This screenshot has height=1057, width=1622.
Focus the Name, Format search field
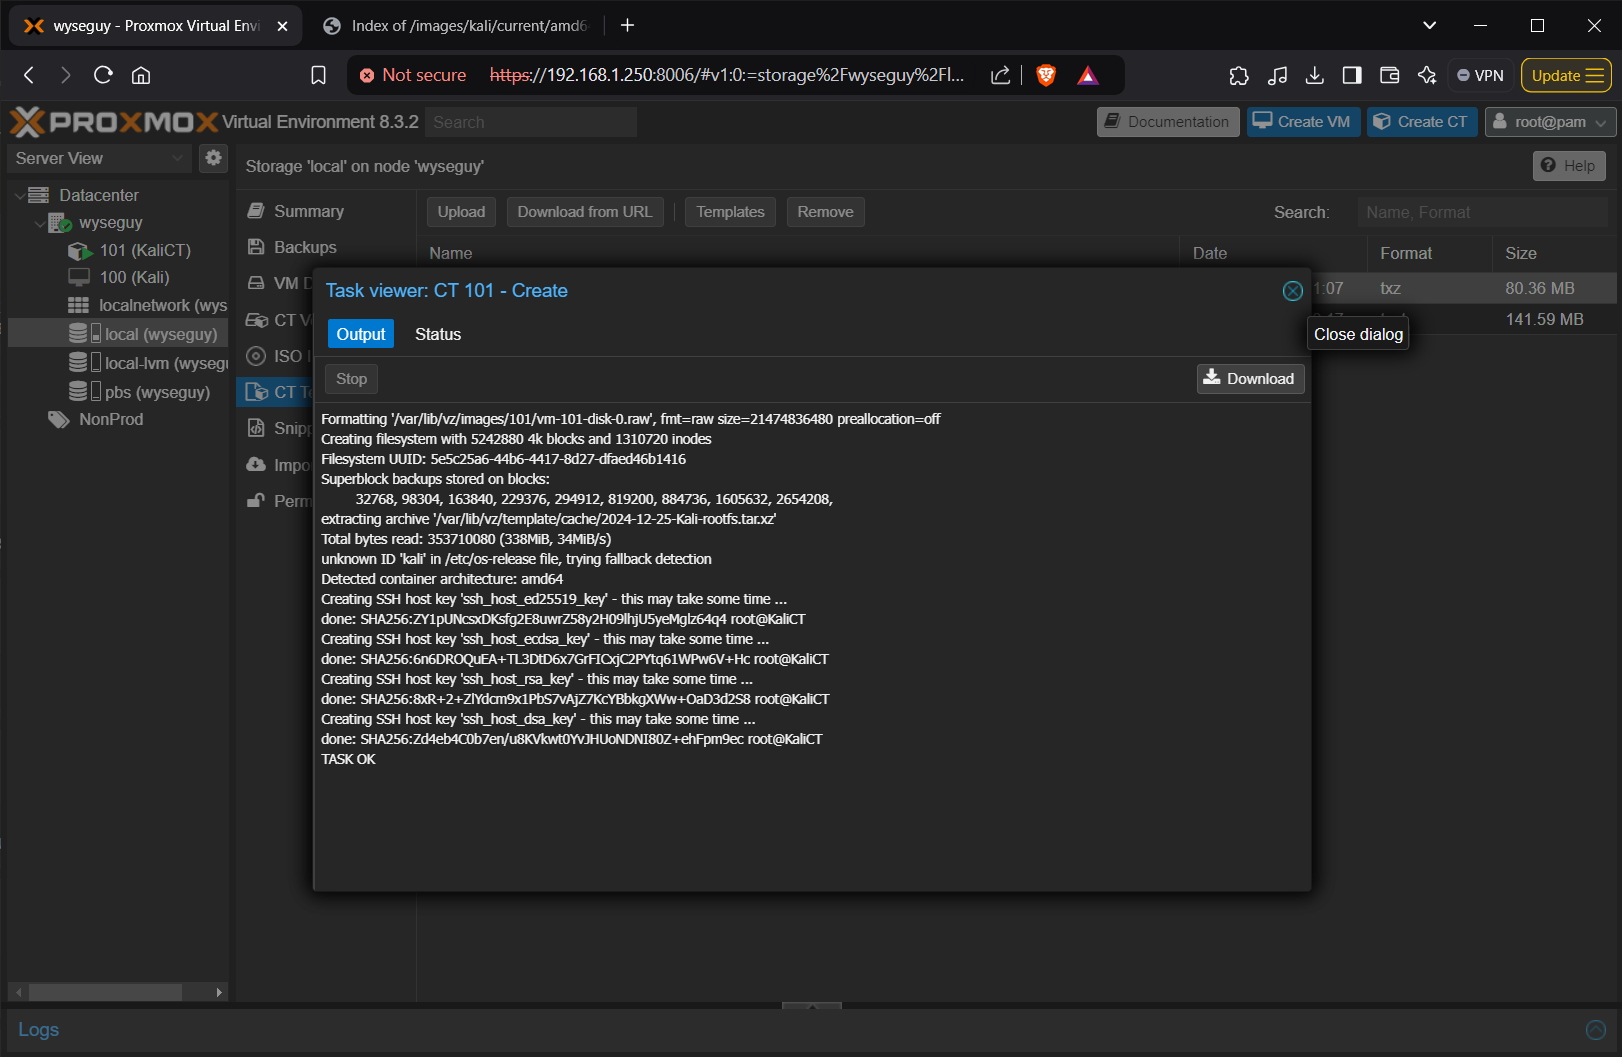tap(1482, 212)
